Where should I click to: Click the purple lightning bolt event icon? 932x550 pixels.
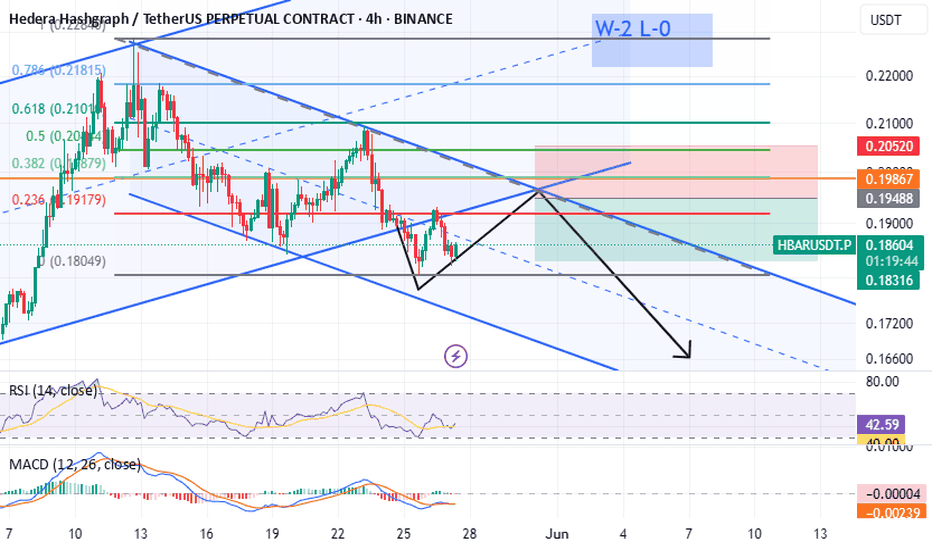pos(456,356)
